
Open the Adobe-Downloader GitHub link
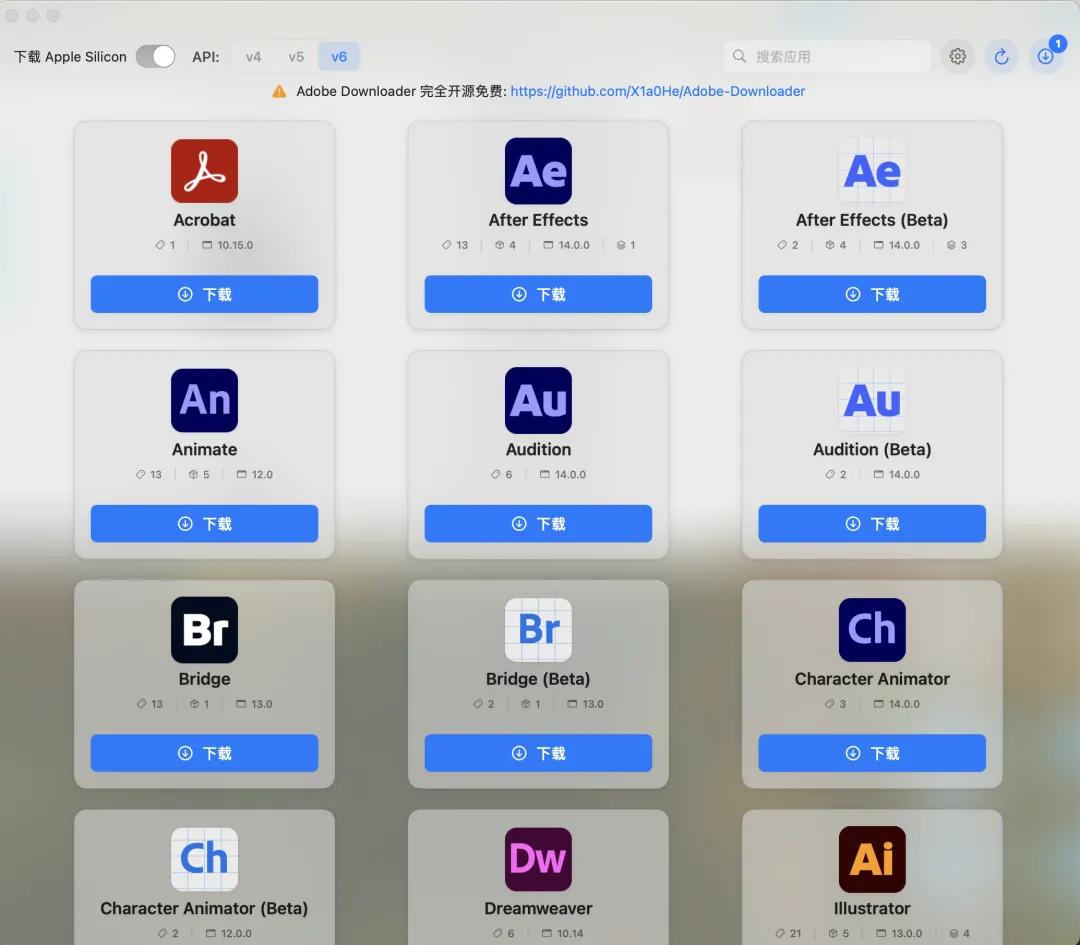(x=658, y=92)
